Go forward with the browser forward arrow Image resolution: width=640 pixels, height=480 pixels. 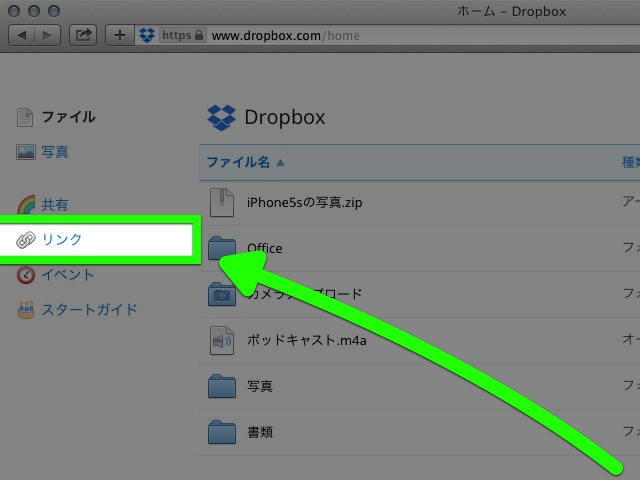tap(47, 35)
